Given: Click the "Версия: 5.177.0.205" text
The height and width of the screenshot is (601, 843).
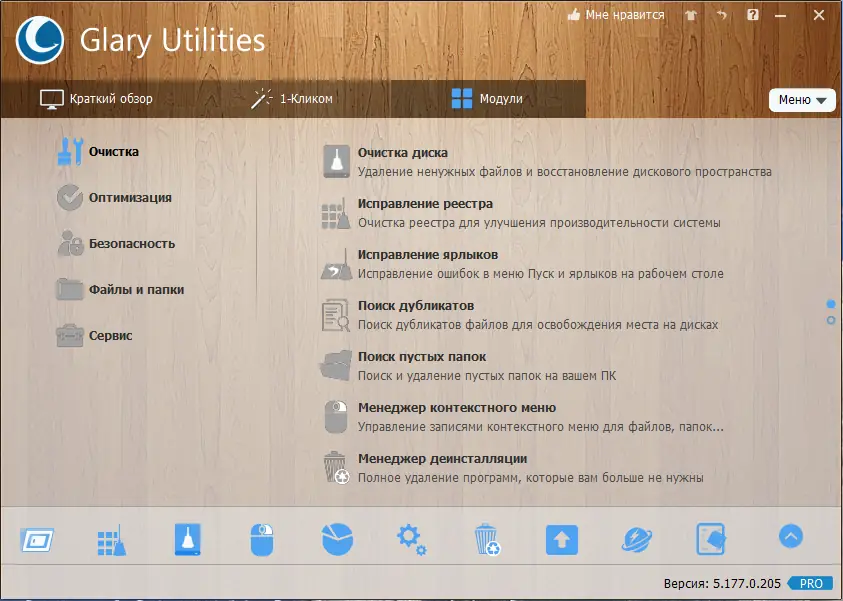Looking at the screenshot, I should [722, 583].
